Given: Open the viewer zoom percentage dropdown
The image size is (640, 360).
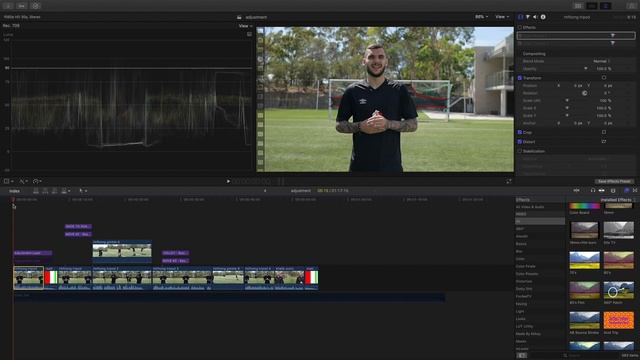Looking at the screenshot, I should click(481, 17).
